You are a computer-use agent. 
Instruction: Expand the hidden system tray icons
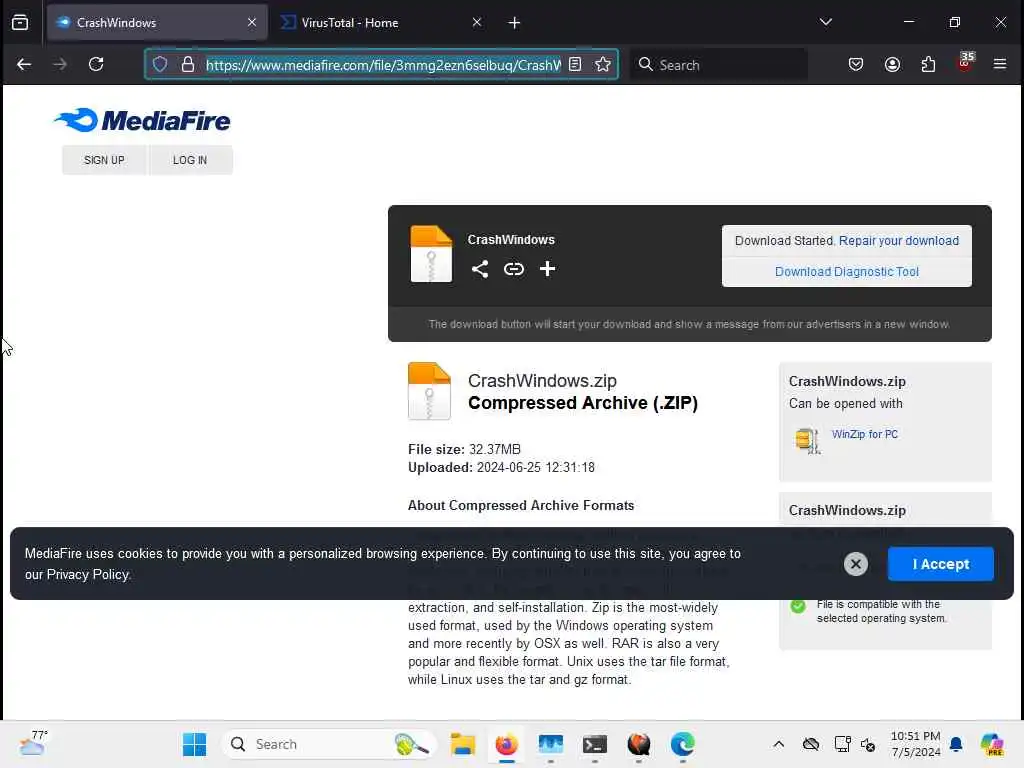[x=778, y=744]
